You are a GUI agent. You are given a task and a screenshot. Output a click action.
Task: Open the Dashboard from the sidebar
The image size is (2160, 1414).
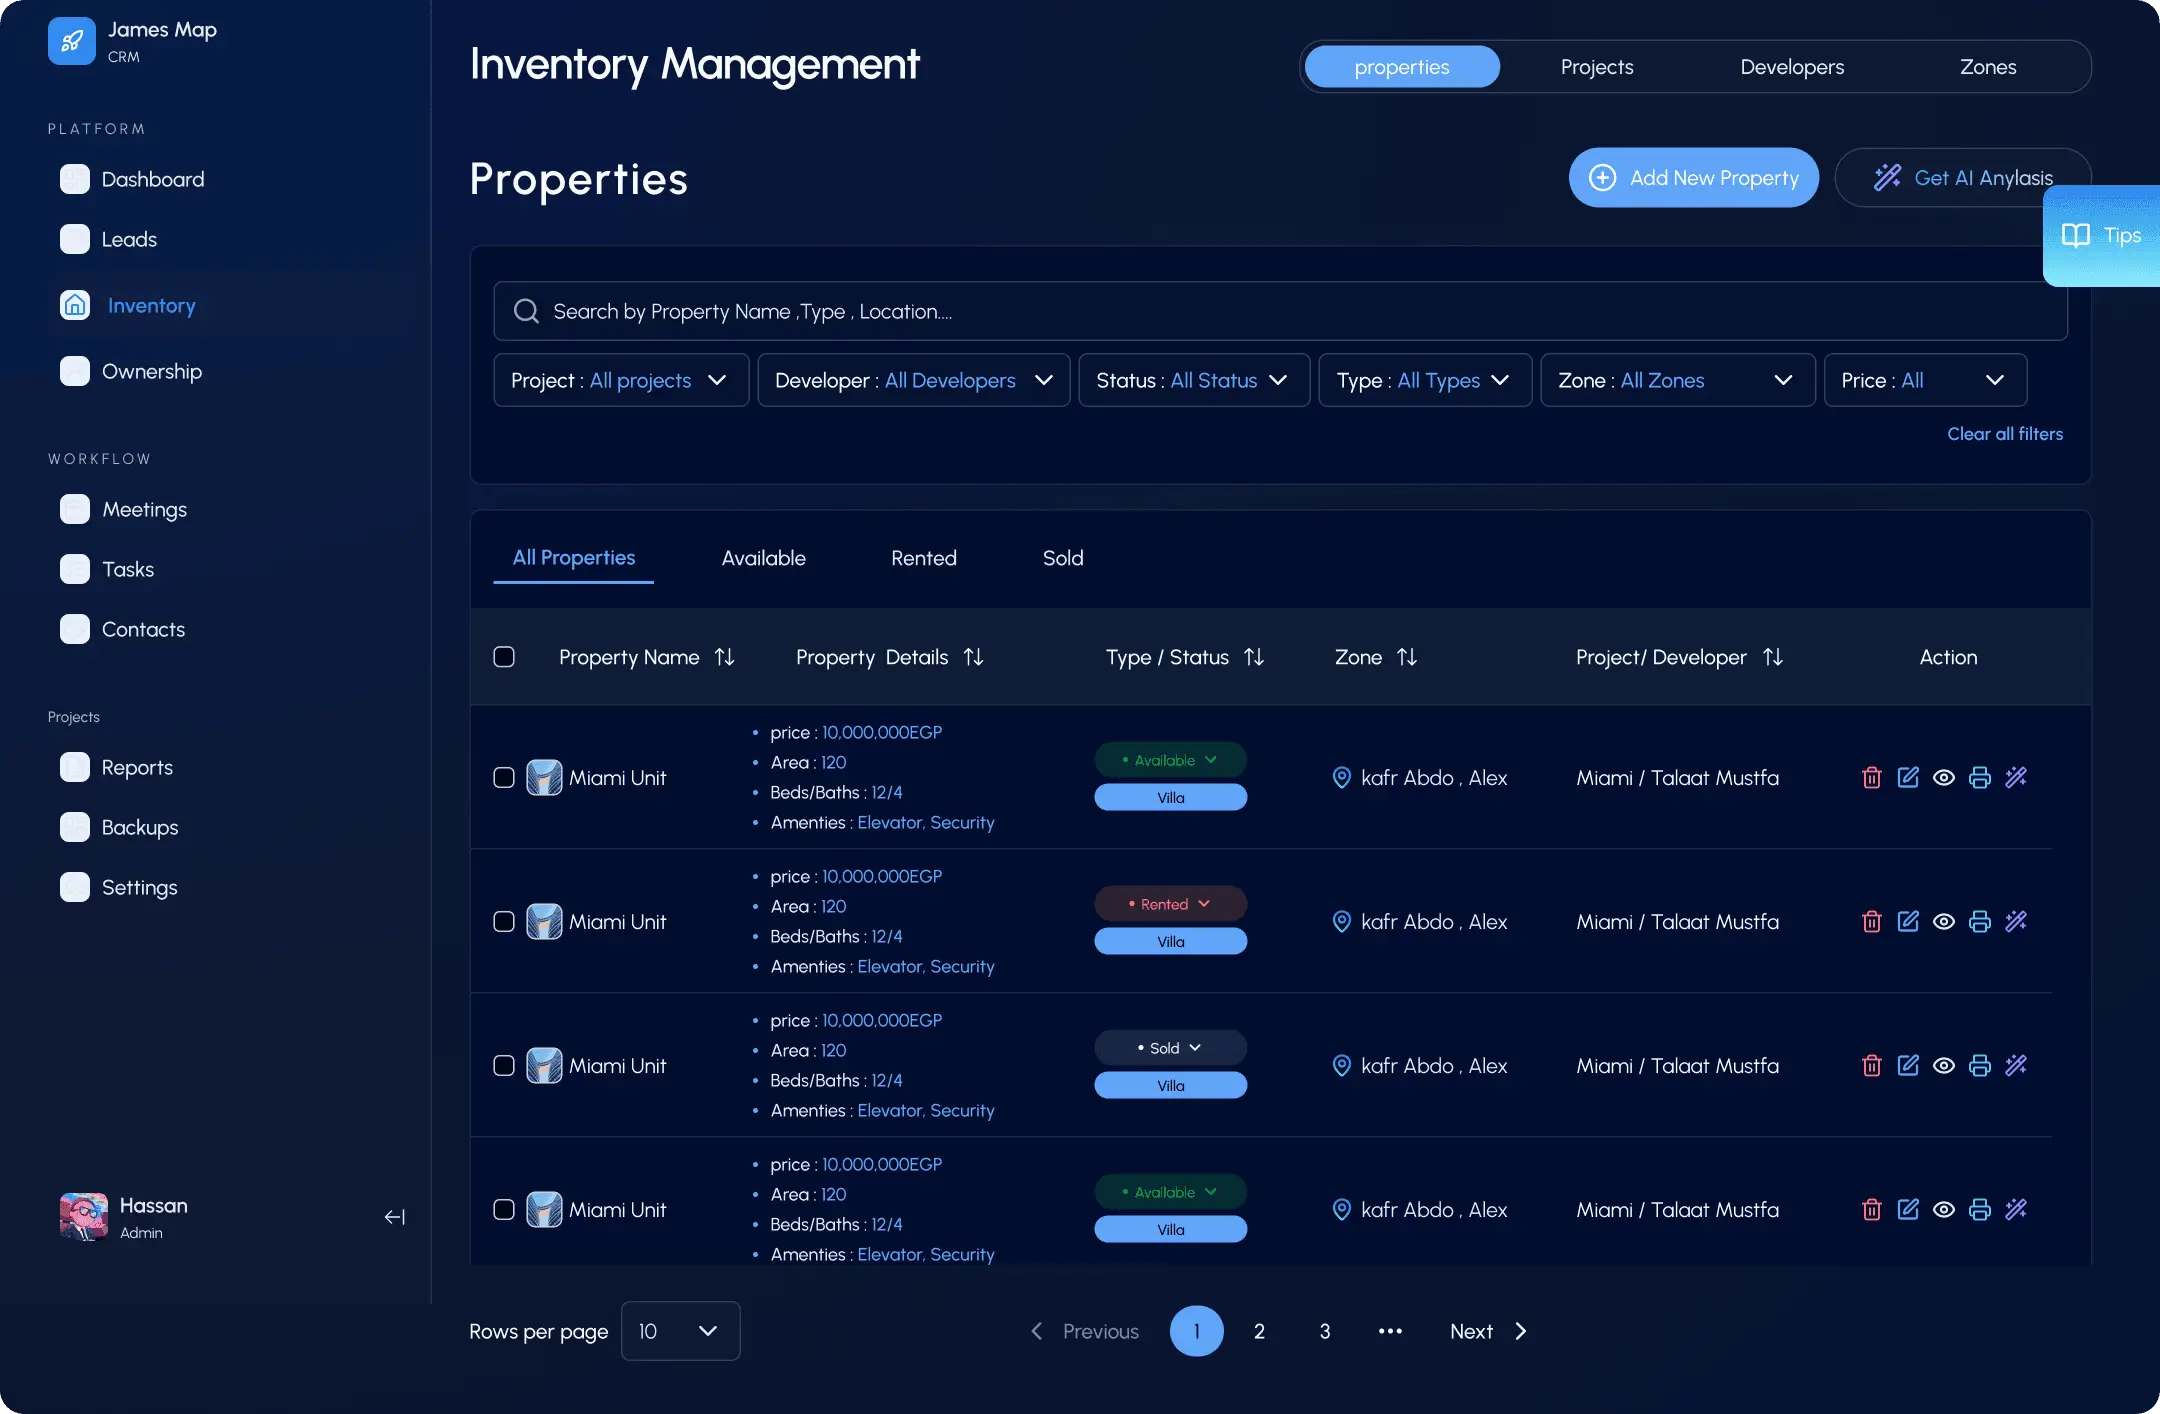152,179
